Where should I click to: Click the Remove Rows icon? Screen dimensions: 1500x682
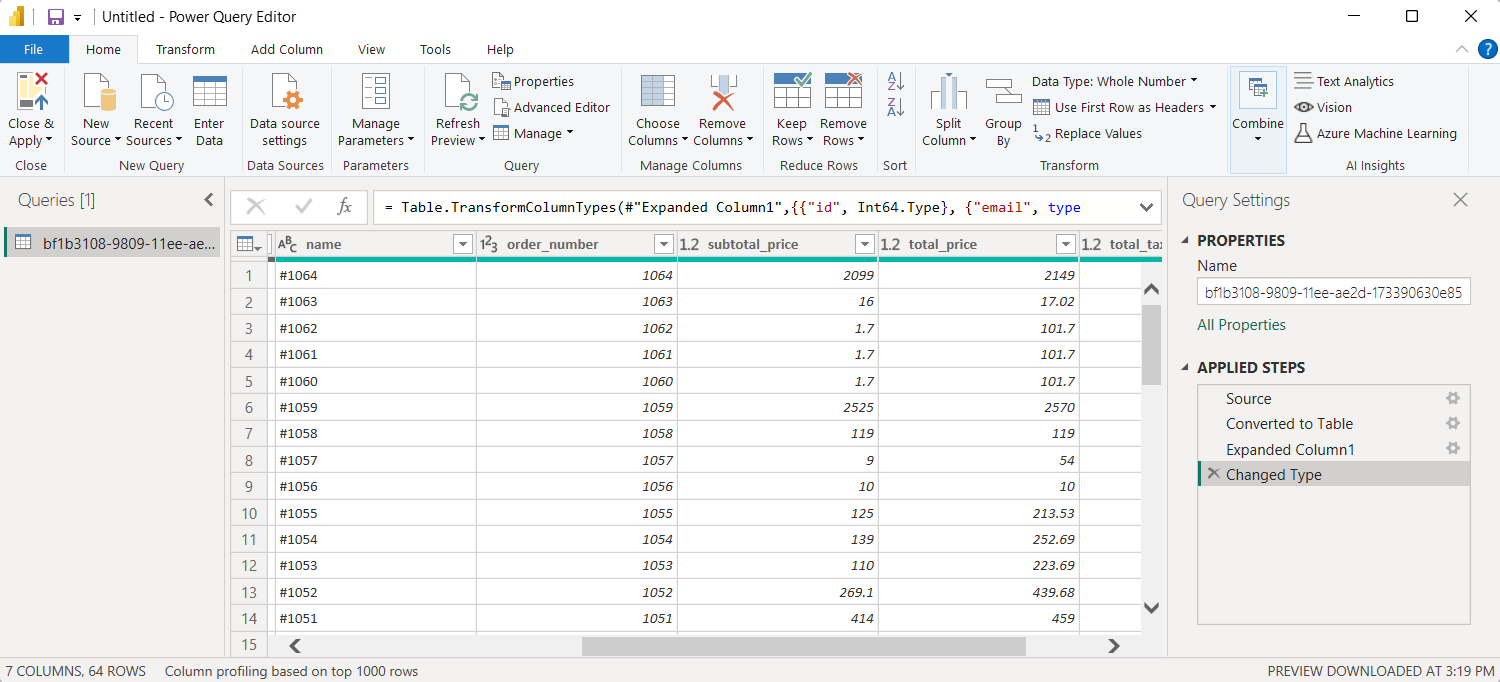click(843, 90)
